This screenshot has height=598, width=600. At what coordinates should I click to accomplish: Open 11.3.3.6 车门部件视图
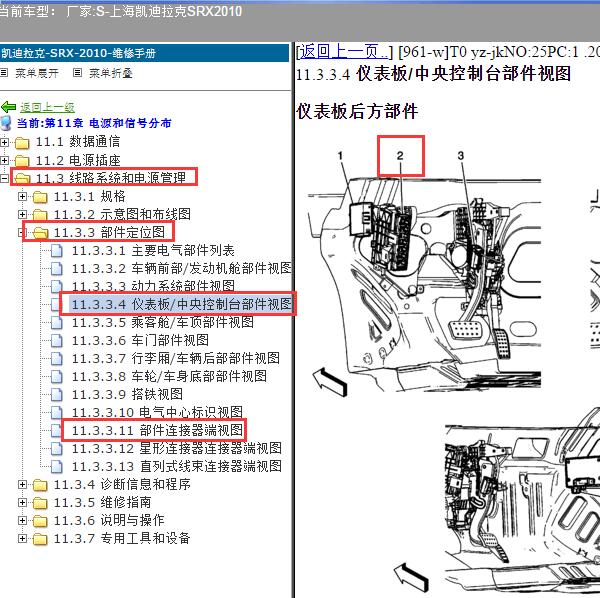[x=140, y=341]
